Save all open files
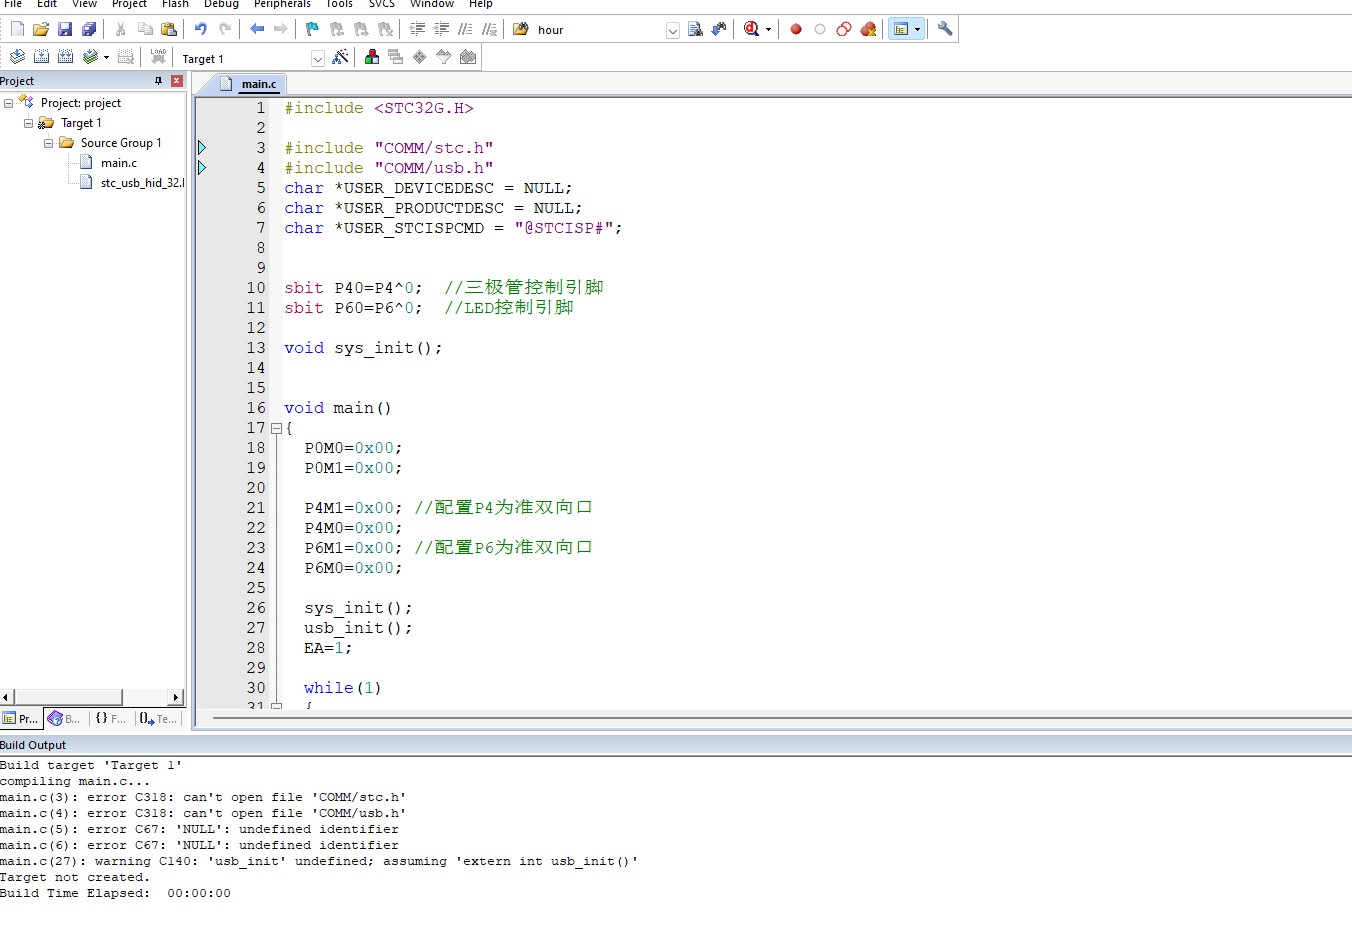The height and width of the screenshot is (928, 1352). (x=89, y=29)
